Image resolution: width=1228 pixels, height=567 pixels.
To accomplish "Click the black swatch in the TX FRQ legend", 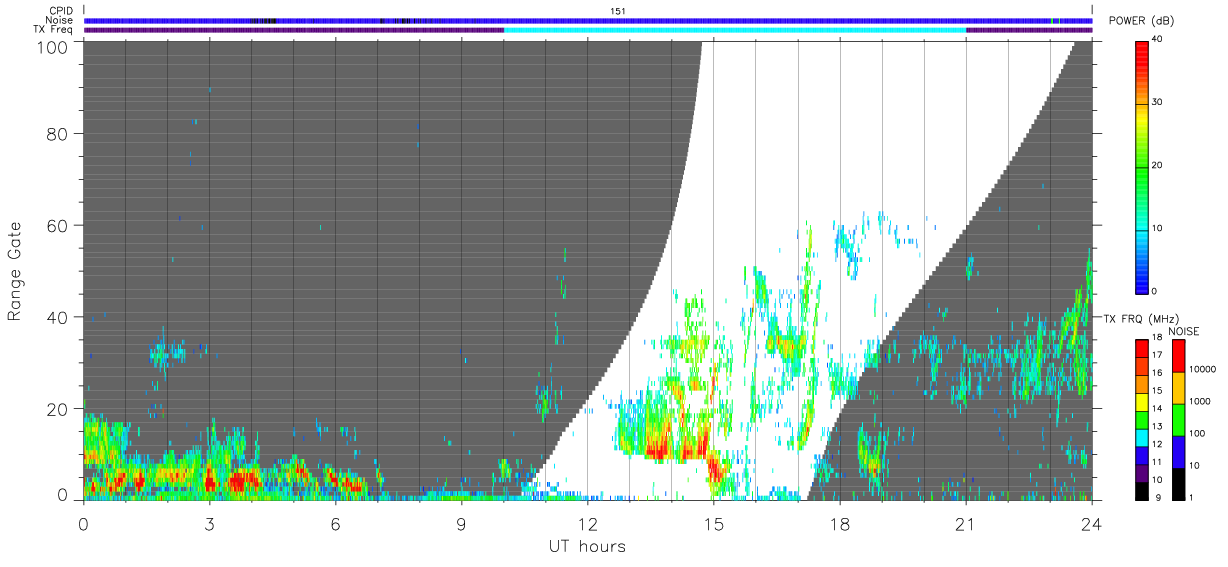I will (1143, 489).
